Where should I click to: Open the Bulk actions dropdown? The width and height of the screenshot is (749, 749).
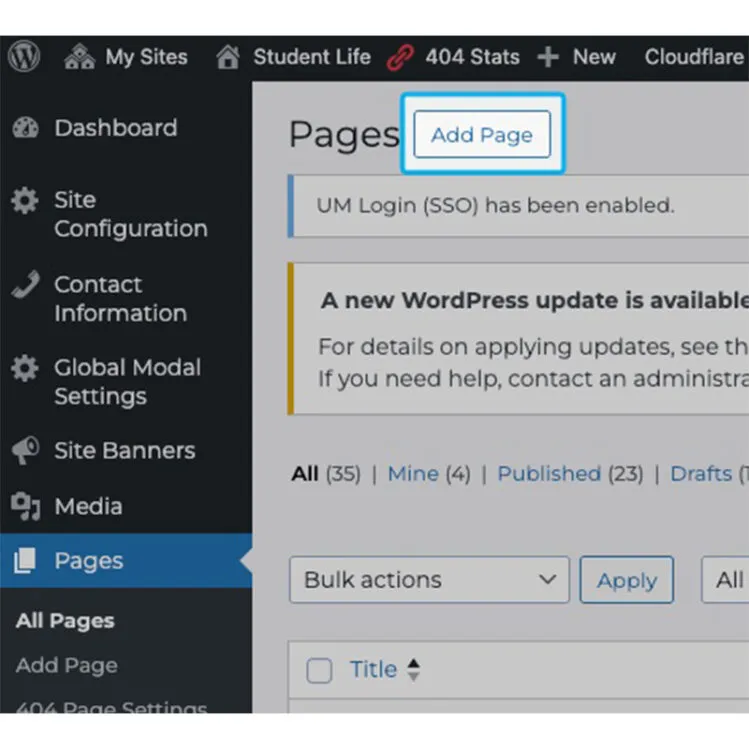tap(429, 580)
